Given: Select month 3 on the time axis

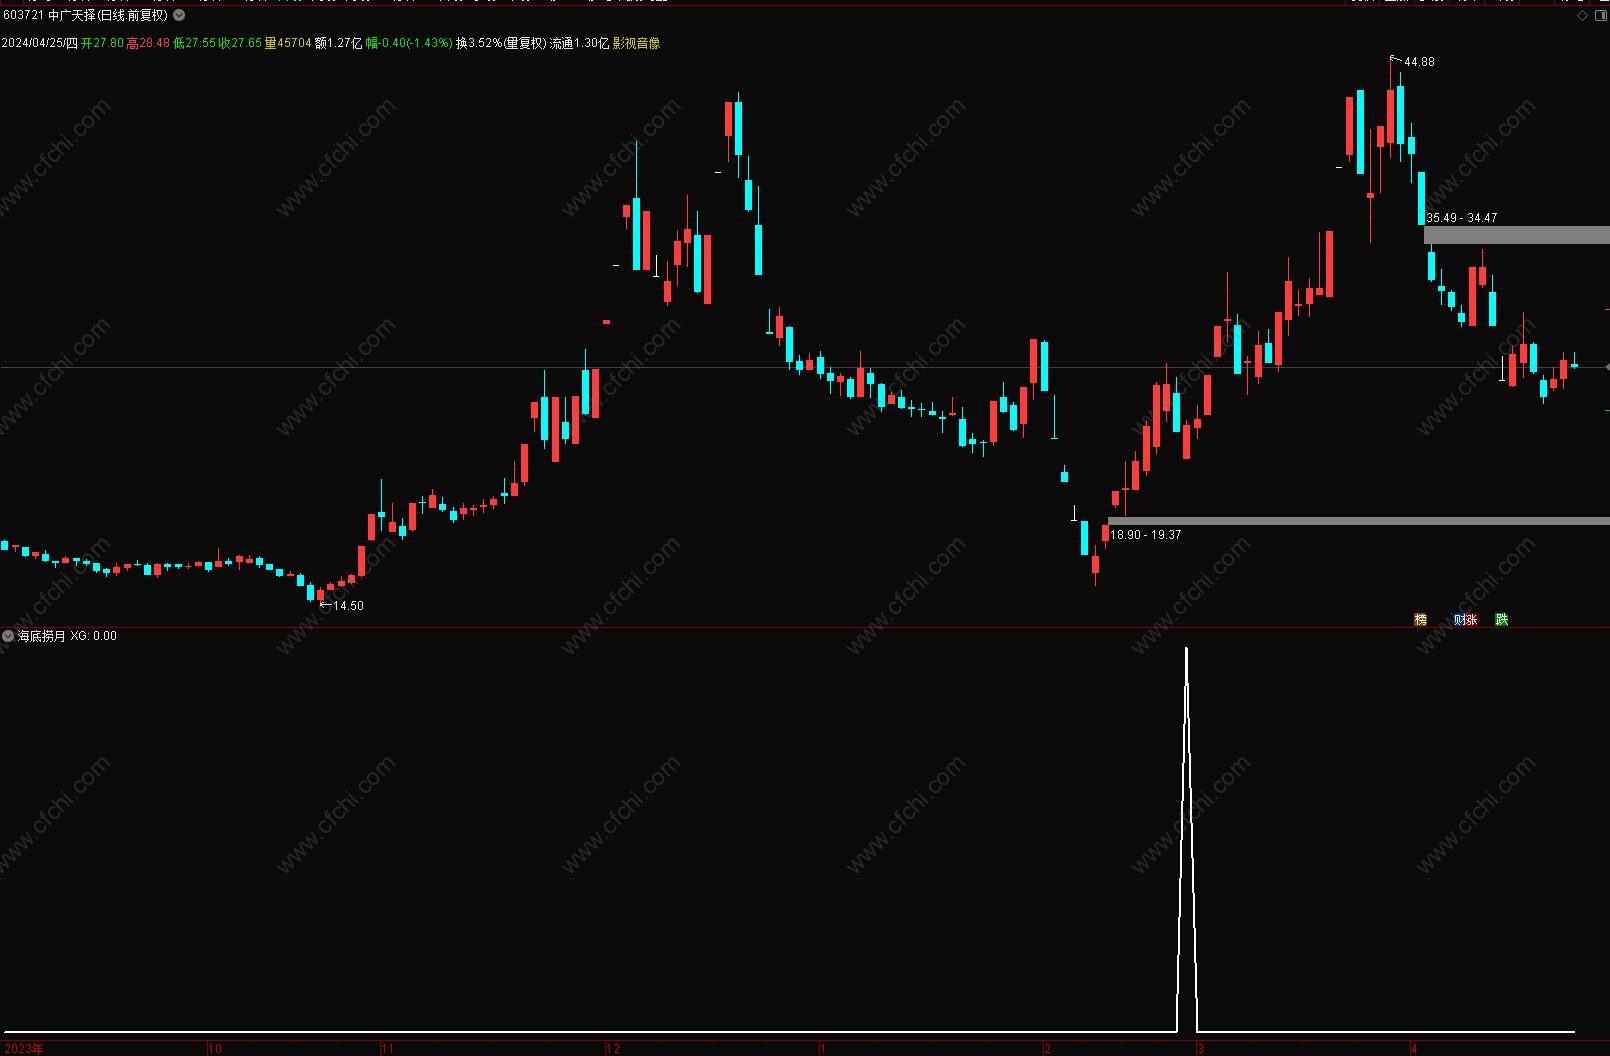Looking at the screenshot, I should click(1200, 1049).
